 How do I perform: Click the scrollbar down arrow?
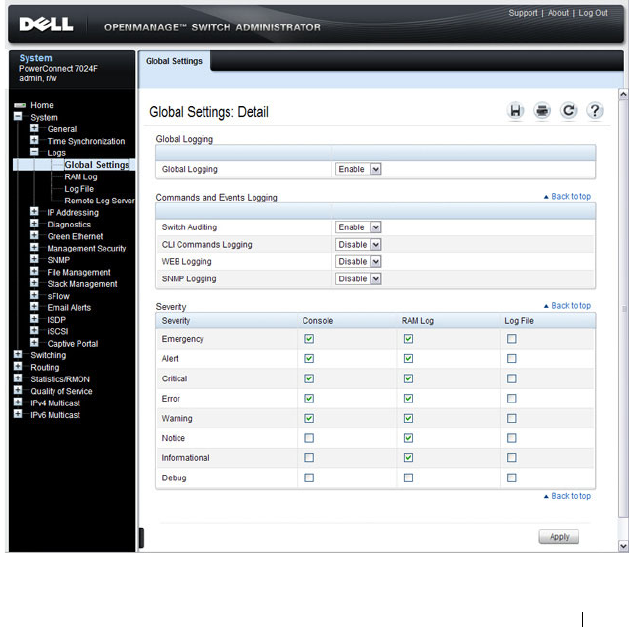623,546
